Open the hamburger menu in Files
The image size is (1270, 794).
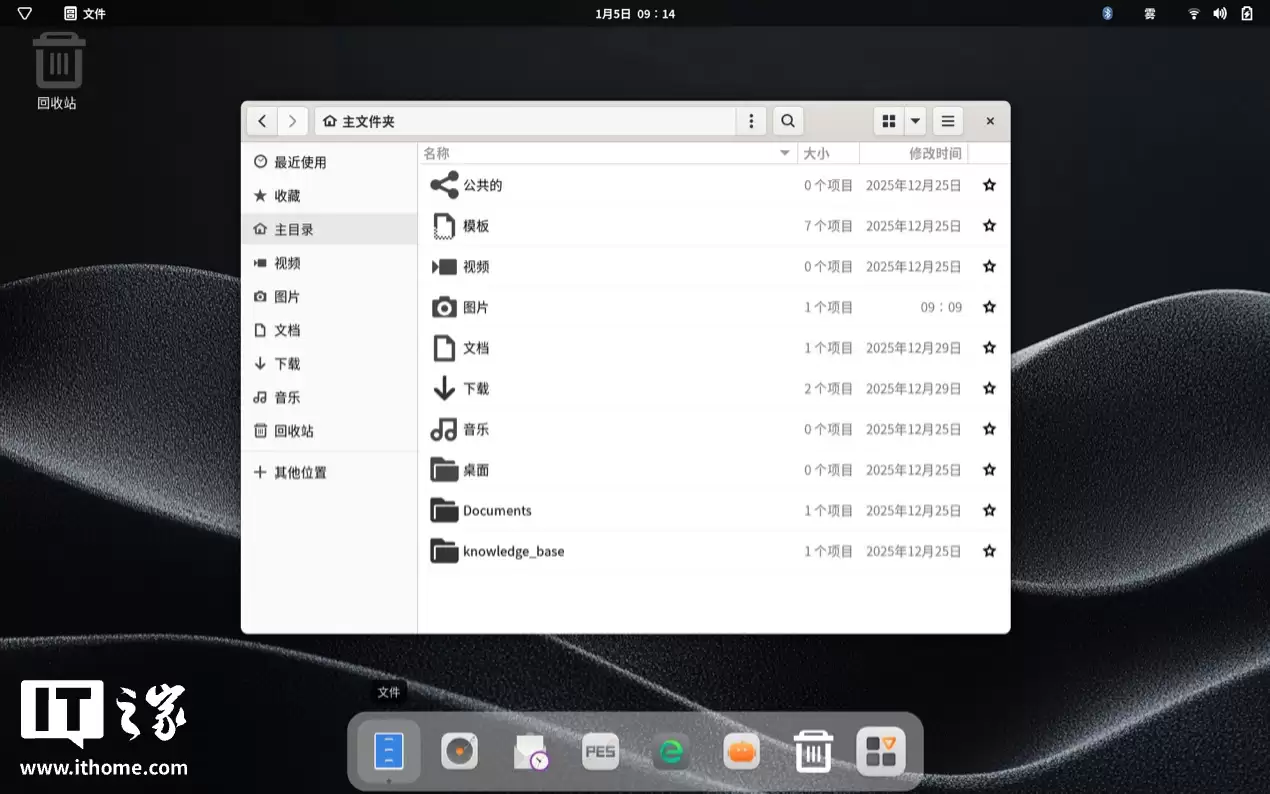(947, 120)
